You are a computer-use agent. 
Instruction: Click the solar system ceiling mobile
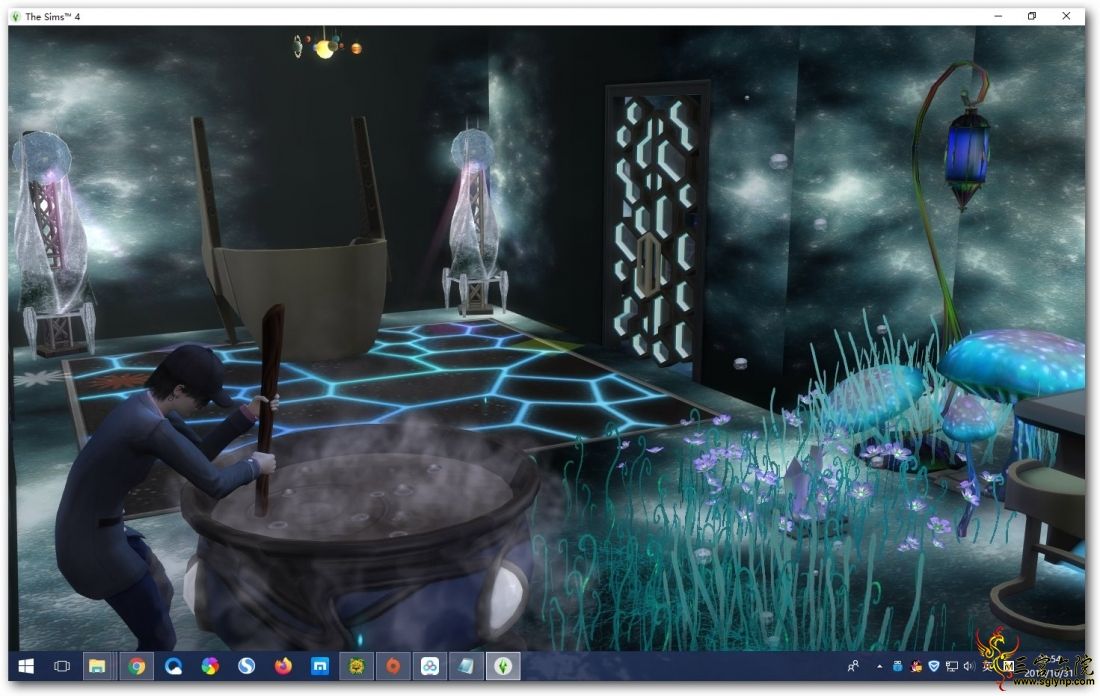point(326,46)
